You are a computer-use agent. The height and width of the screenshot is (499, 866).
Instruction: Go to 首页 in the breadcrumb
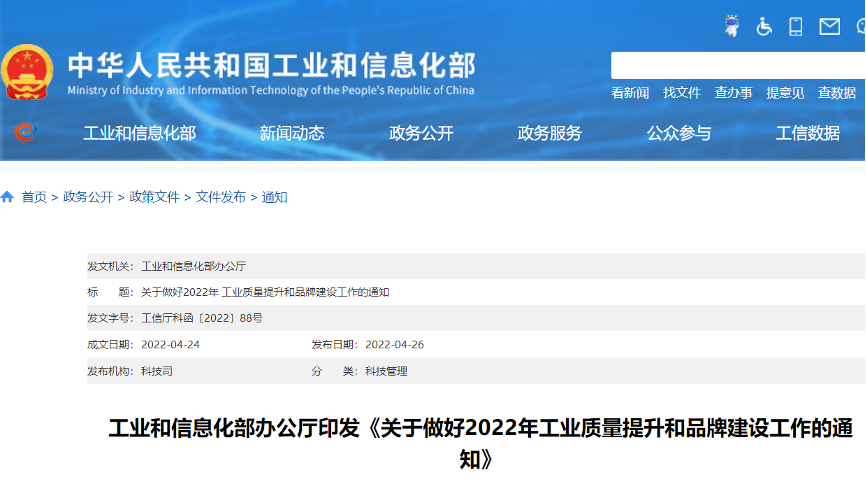pos(34,197)
